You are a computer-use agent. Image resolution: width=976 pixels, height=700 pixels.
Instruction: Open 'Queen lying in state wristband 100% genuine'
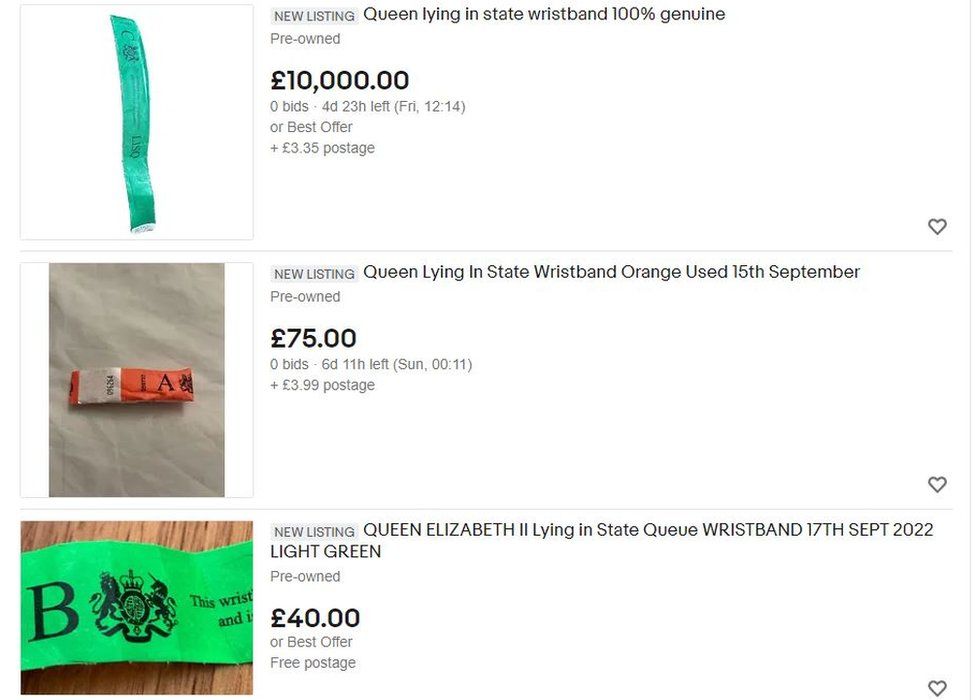pos(544,14)
